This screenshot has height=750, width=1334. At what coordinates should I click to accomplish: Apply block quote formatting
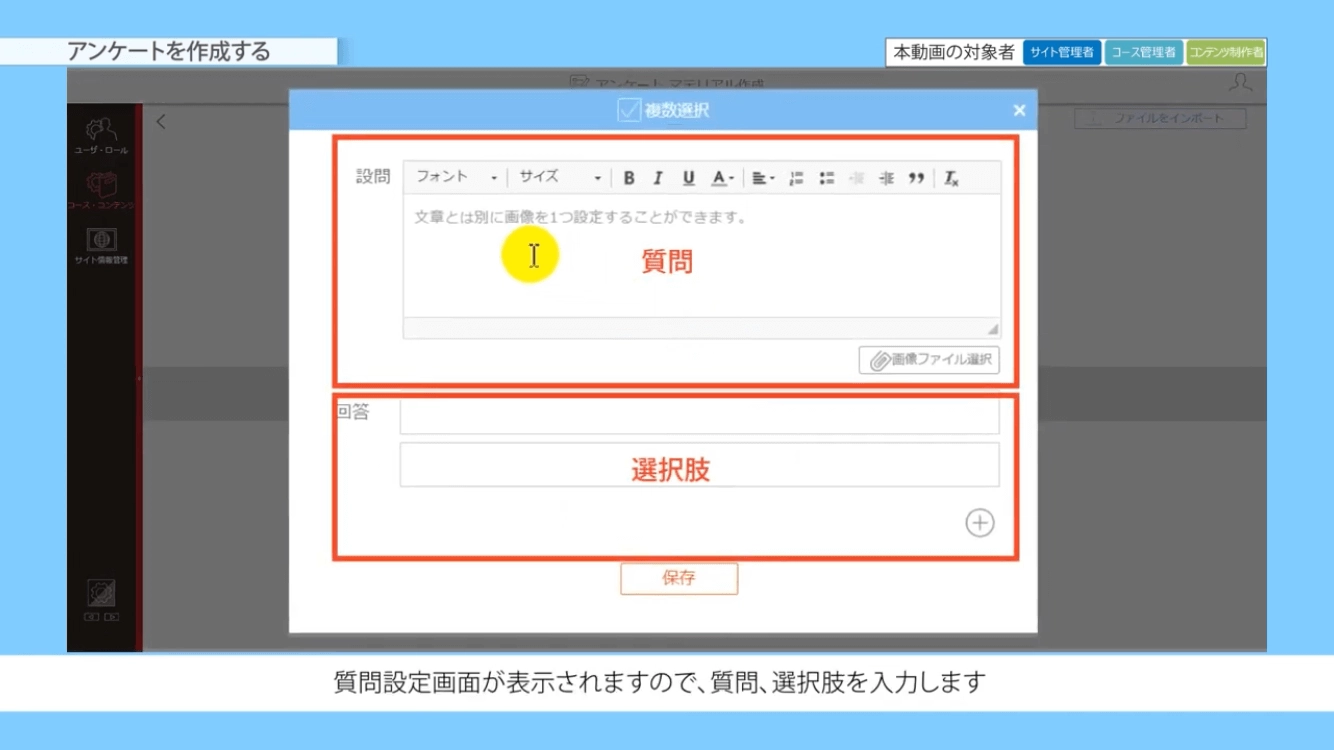click(x=916, y=178)
